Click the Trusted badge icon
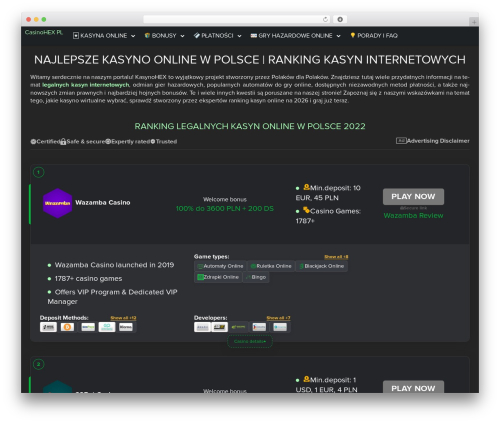 [x=153, y=142]
